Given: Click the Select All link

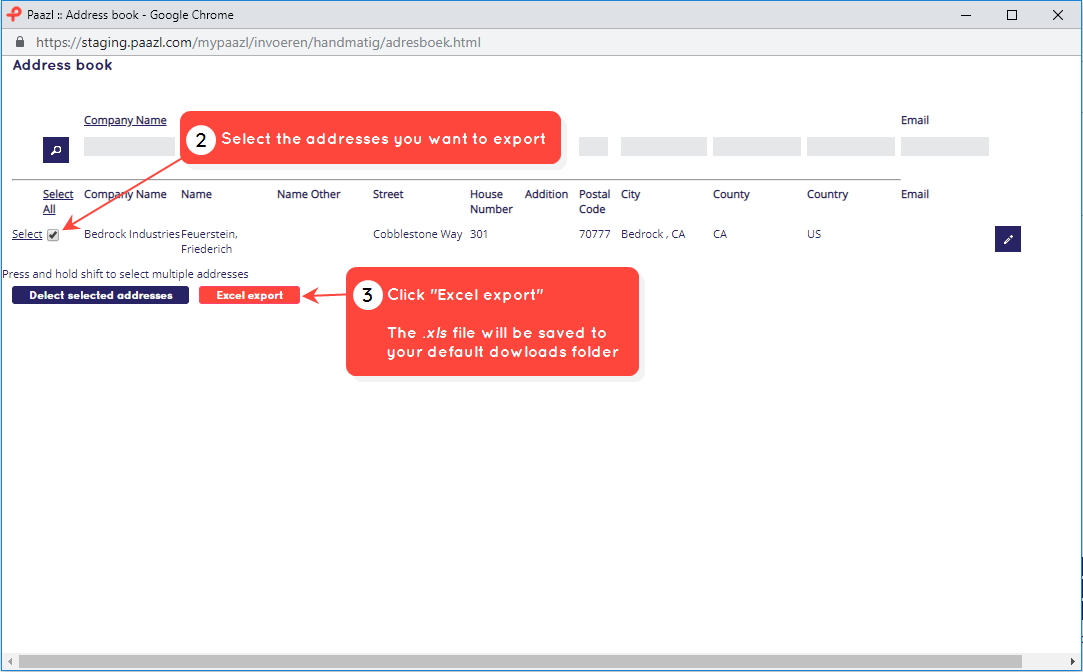Looking at the screenshot, I should [x=58, y=202].
